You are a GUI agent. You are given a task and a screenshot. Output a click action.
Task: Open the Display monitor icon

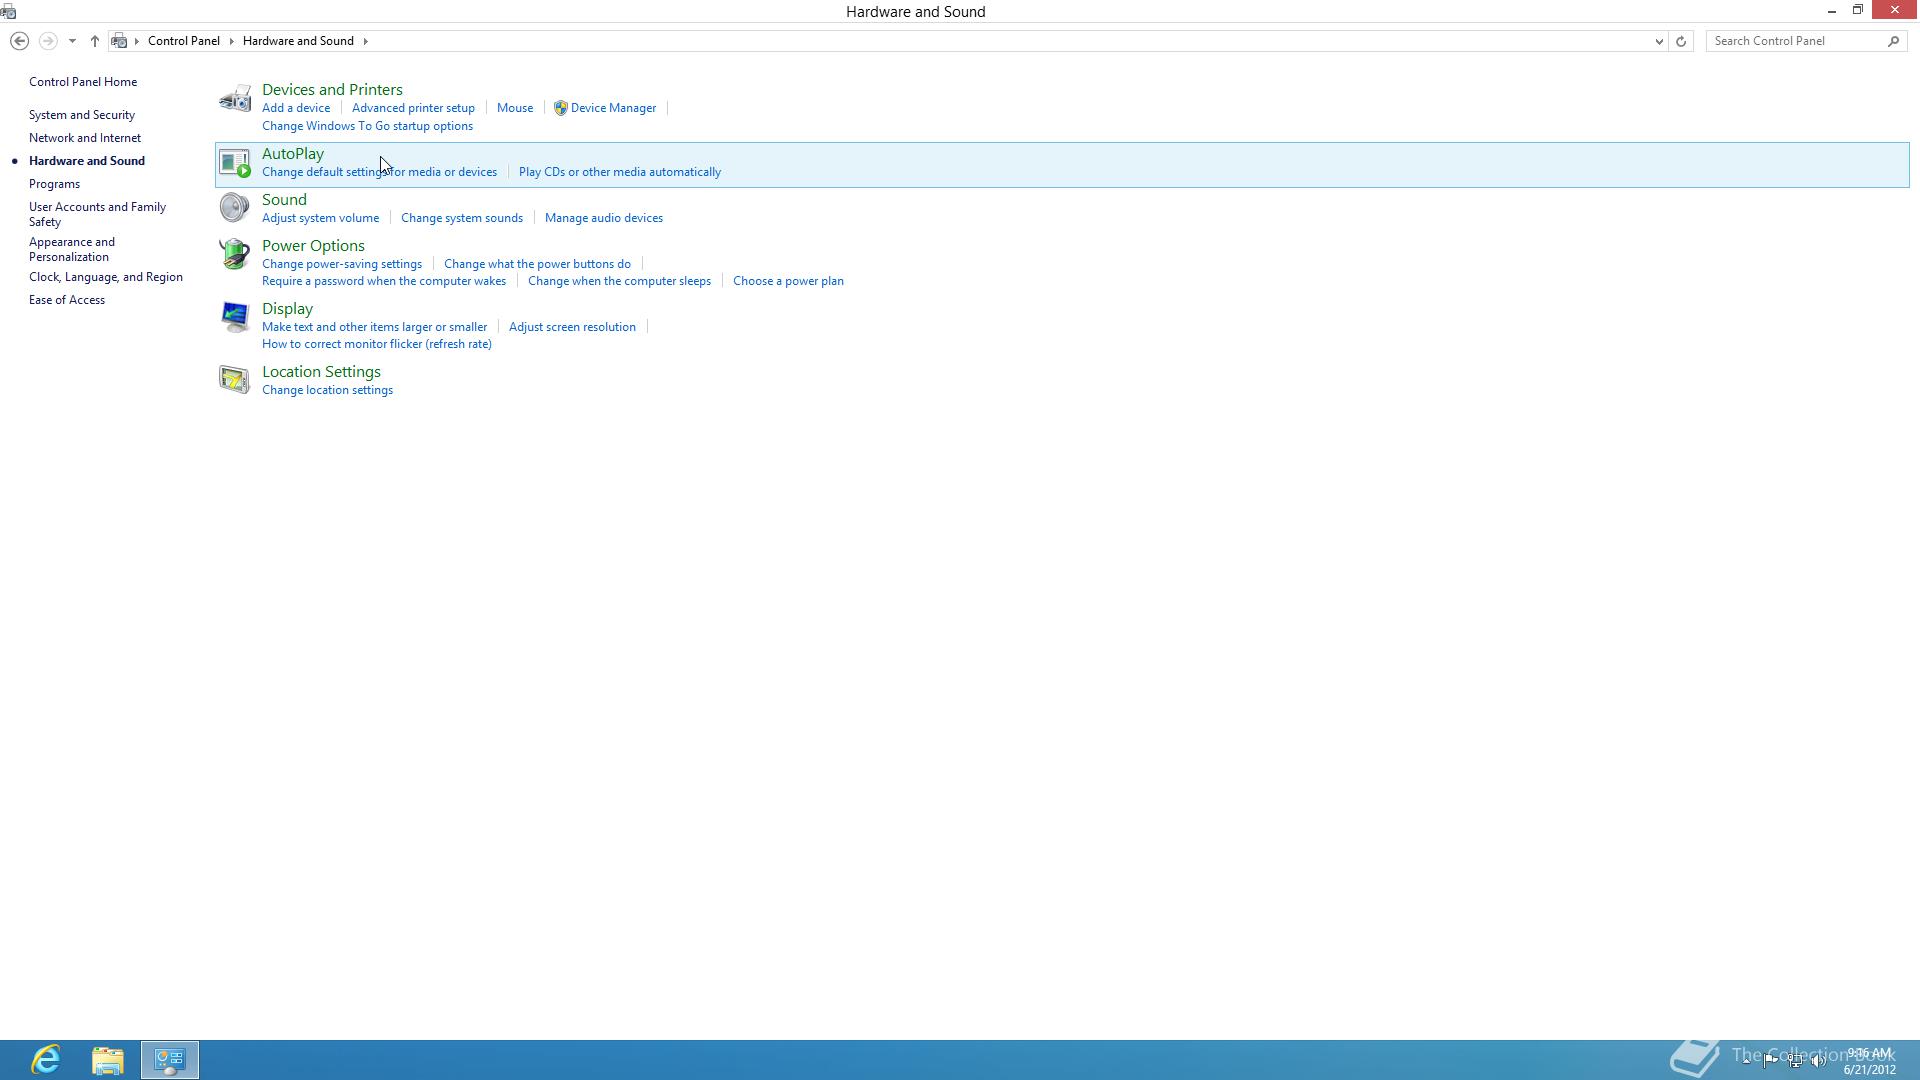point(234,317)
